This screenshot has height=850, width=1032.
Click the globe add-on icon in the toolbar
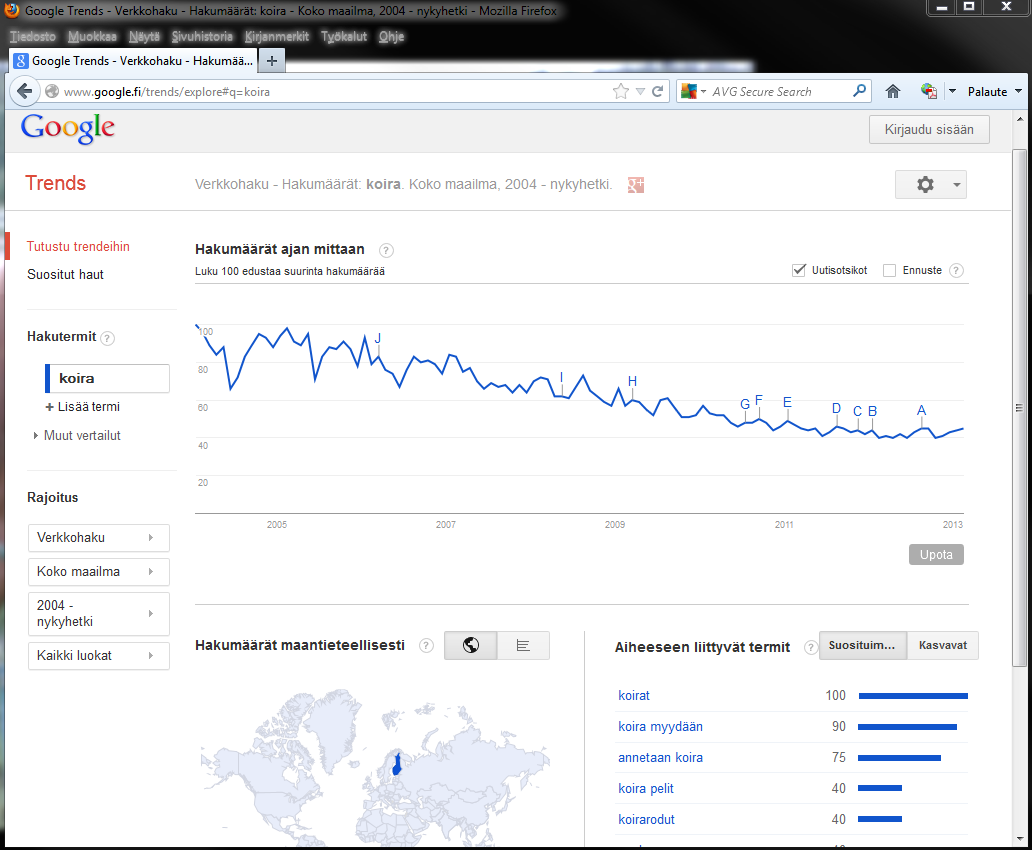(x=929, y=92)
